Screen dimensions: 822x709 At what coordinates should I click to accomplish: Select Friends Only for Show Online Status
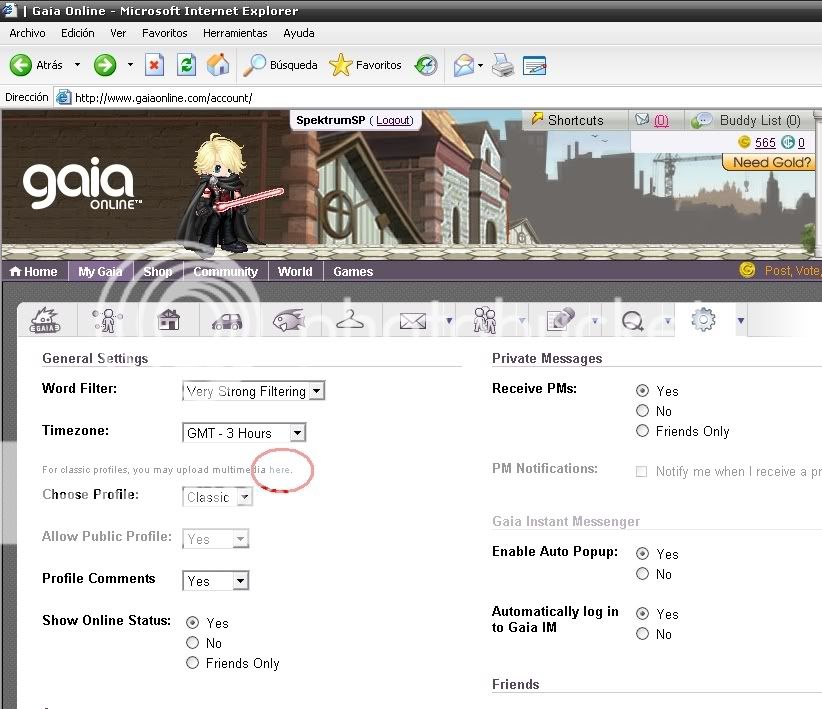tap(193, 663)
